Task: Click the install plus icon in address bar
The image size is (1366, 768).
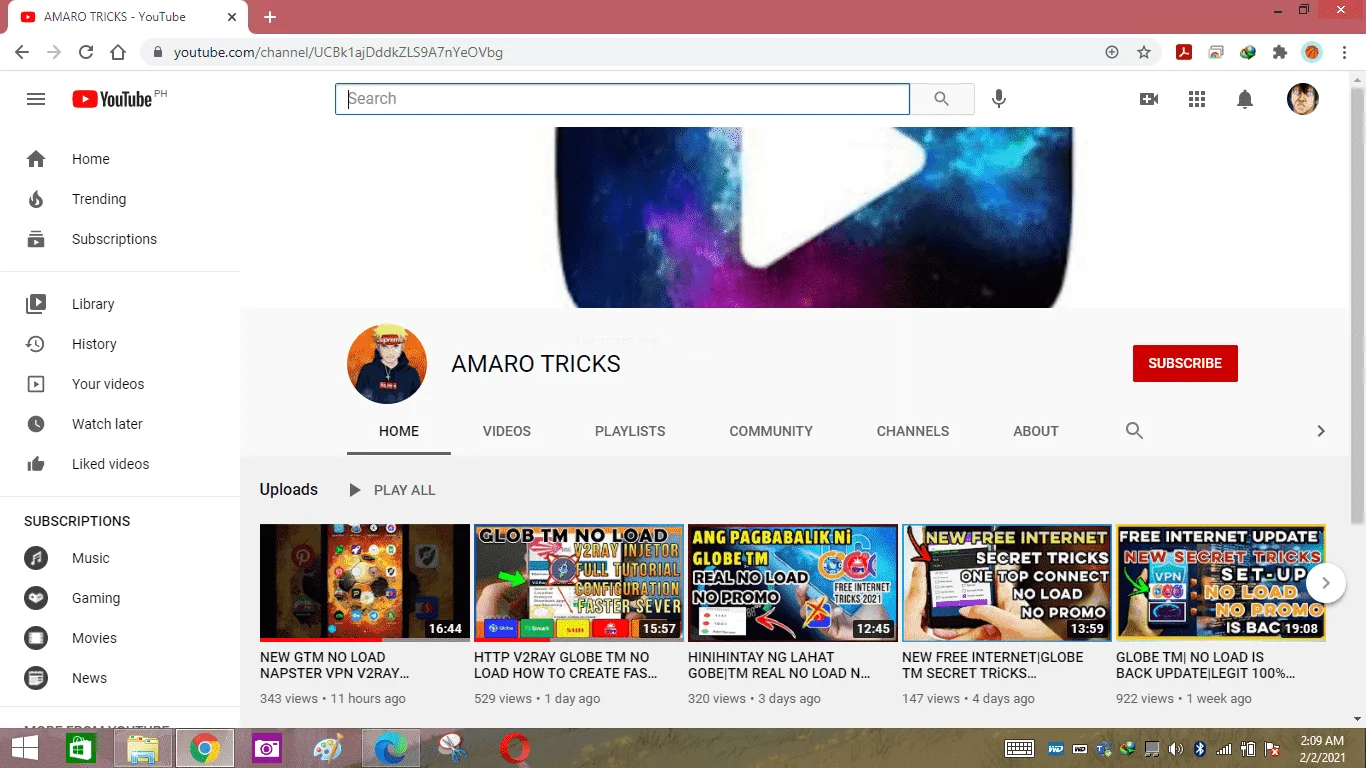Action: click(1111, 52)
